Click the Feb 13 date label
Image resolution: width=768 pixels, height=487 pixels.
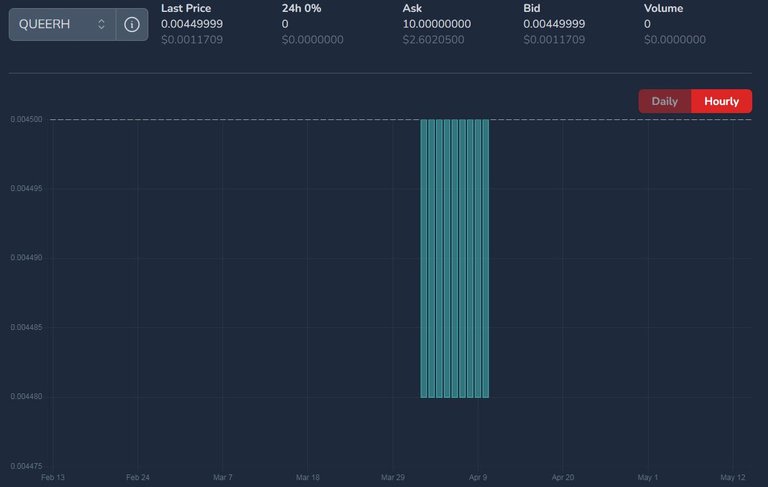53,477
